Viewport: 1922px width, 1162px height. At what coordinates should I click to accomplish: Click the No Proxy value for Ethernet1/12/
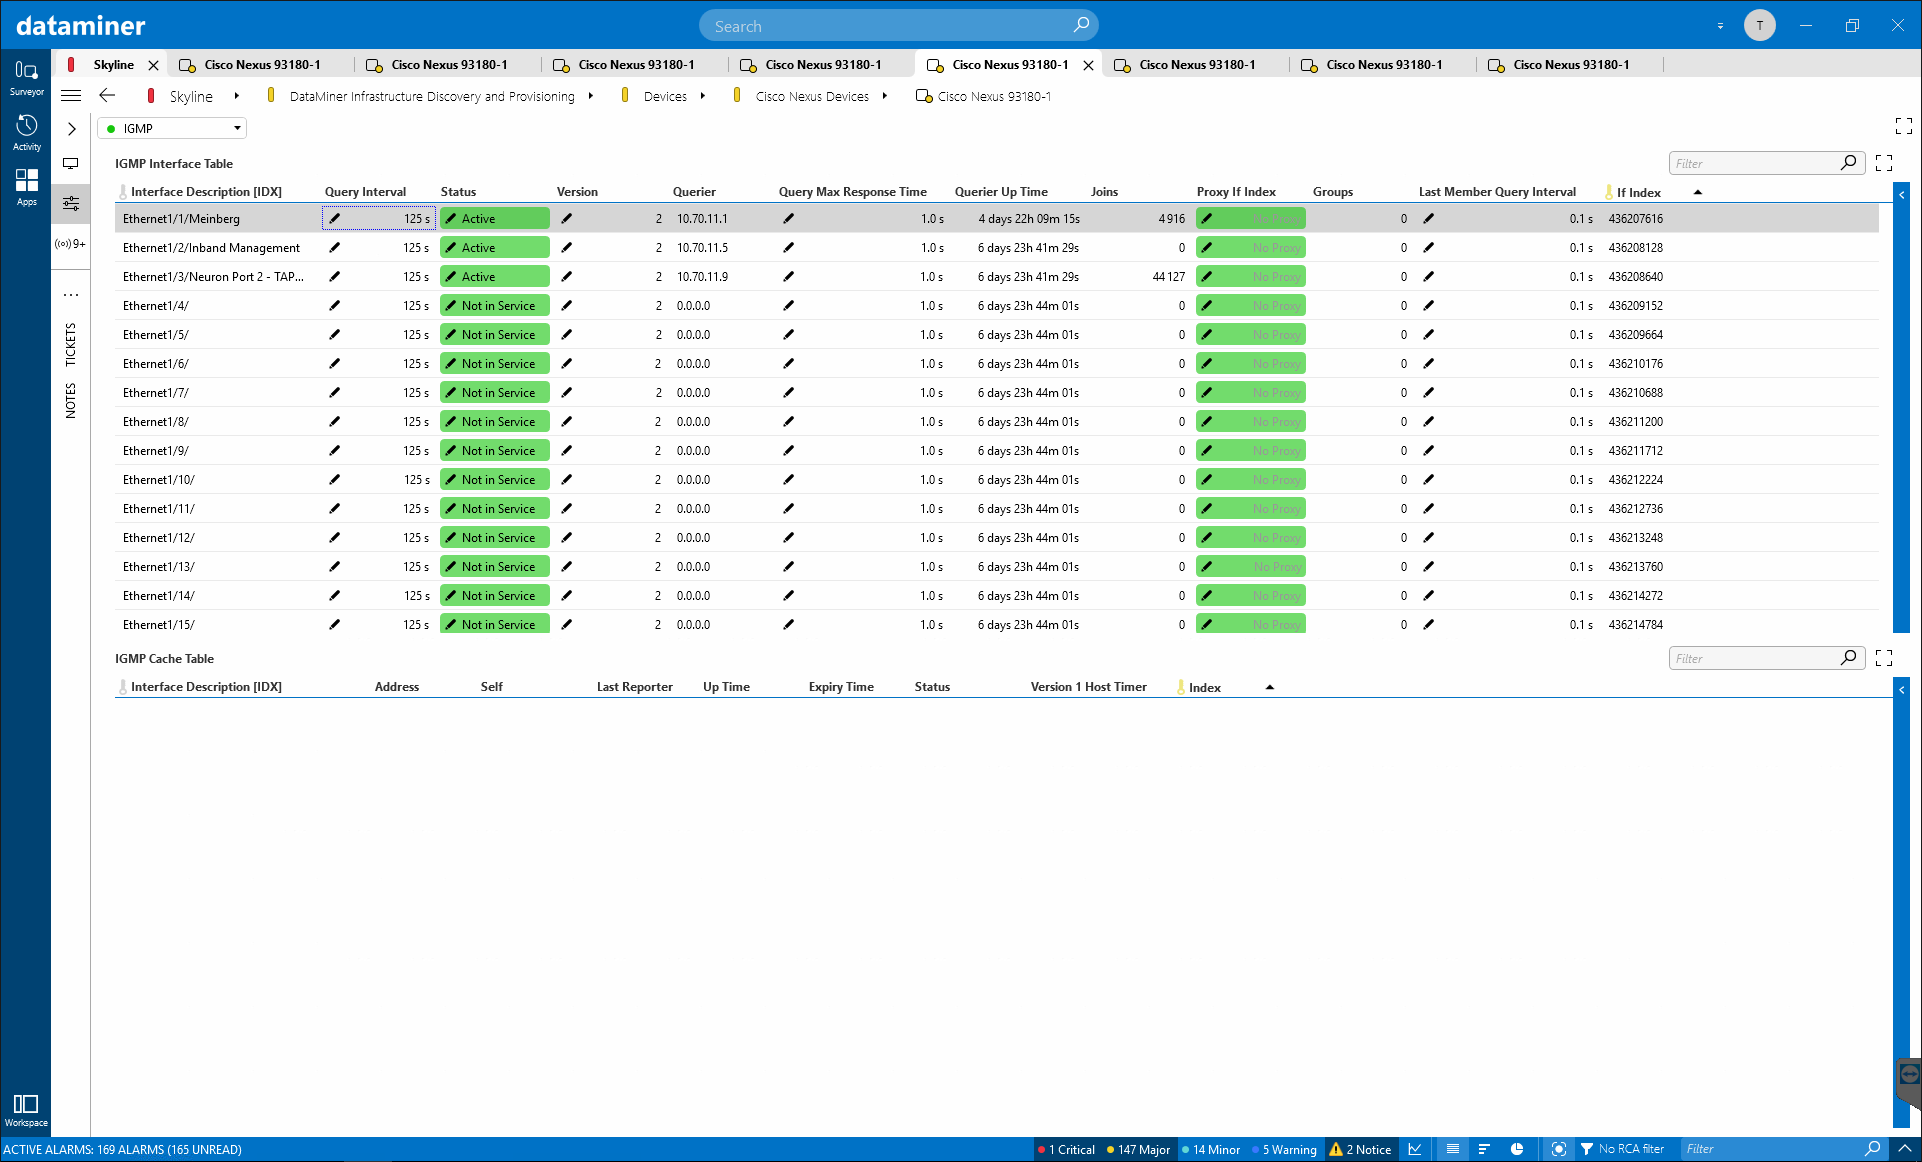(x=1251, y=538)
